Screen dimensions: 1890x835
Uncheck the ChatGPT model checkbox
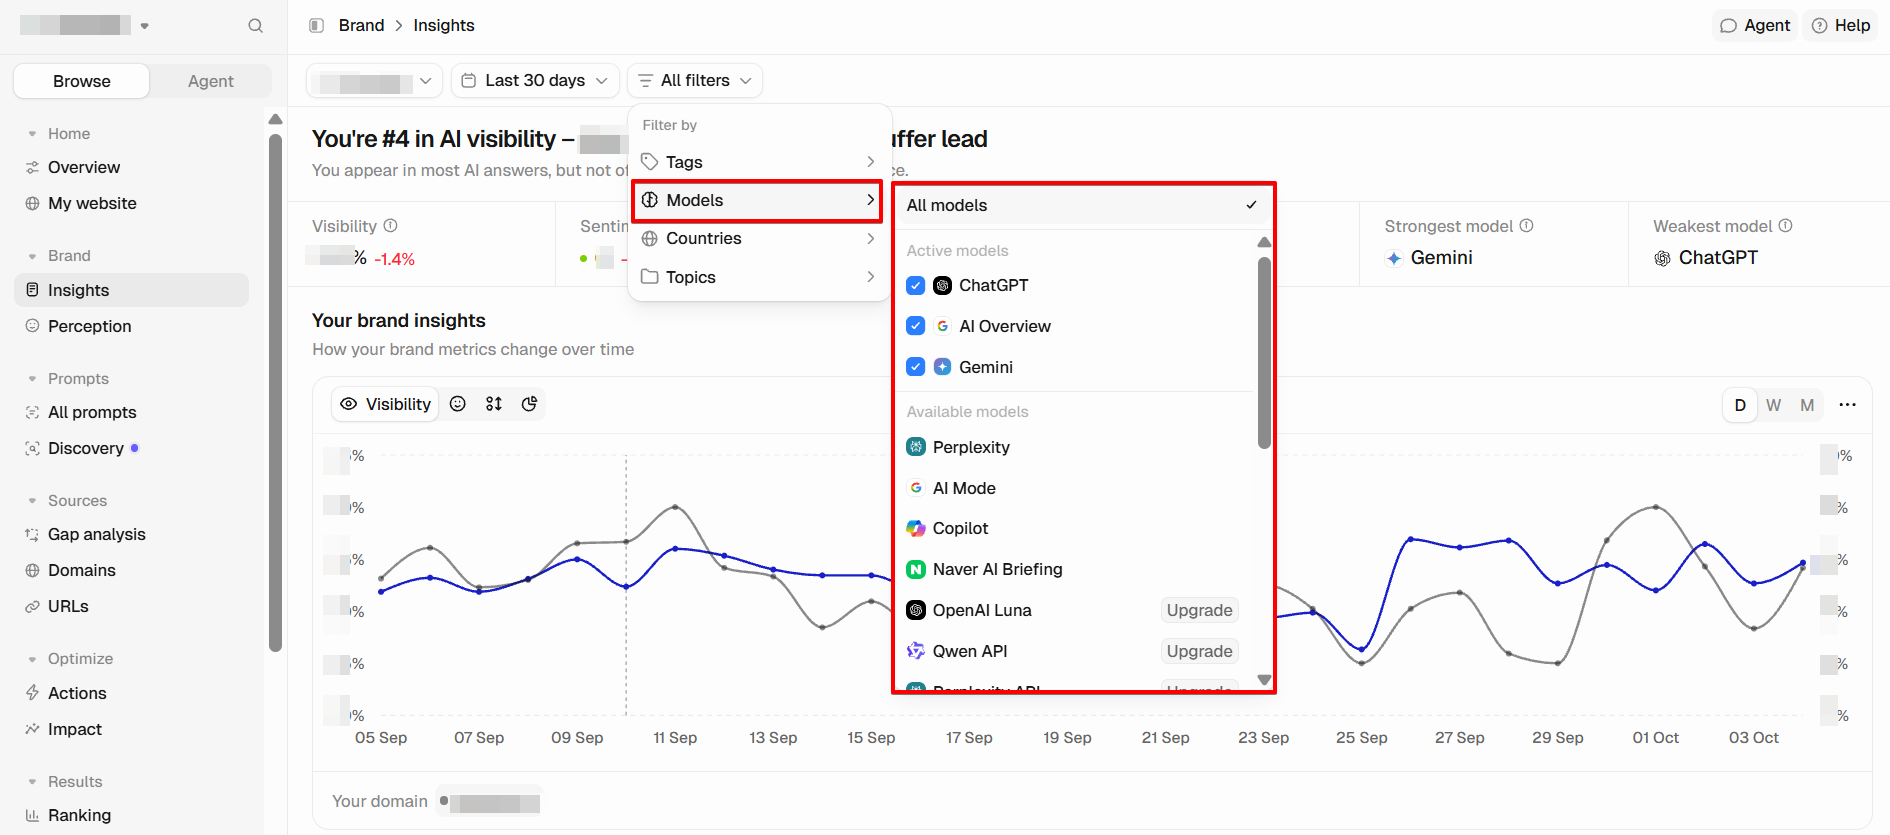click(x=916, y=286)
